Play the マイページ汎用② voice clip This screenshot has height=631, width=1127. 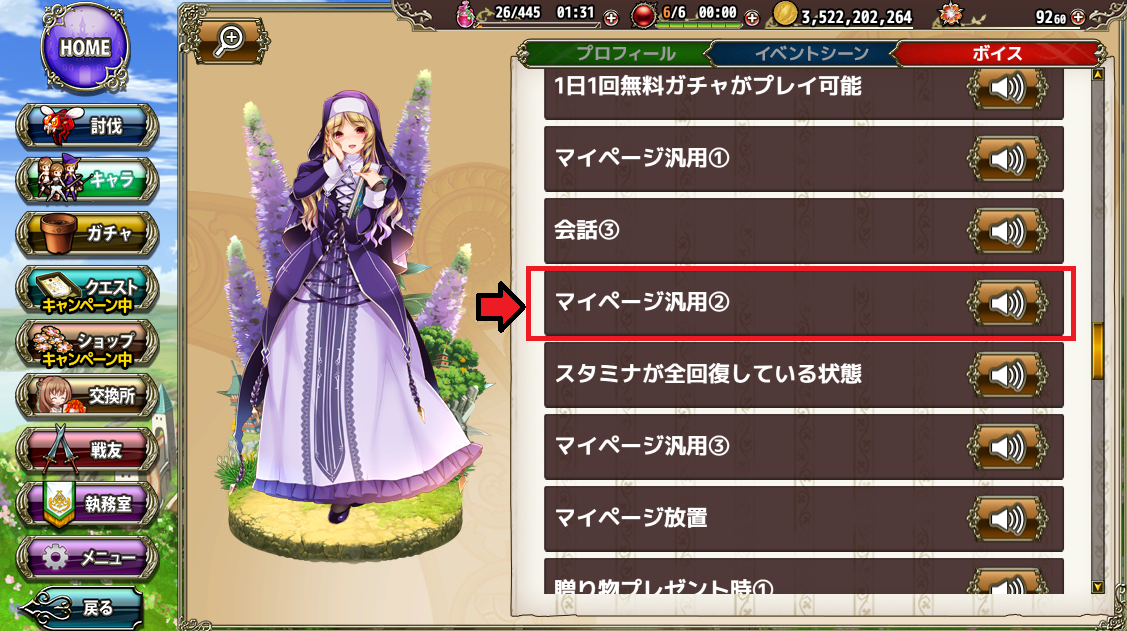point(1006,303)
